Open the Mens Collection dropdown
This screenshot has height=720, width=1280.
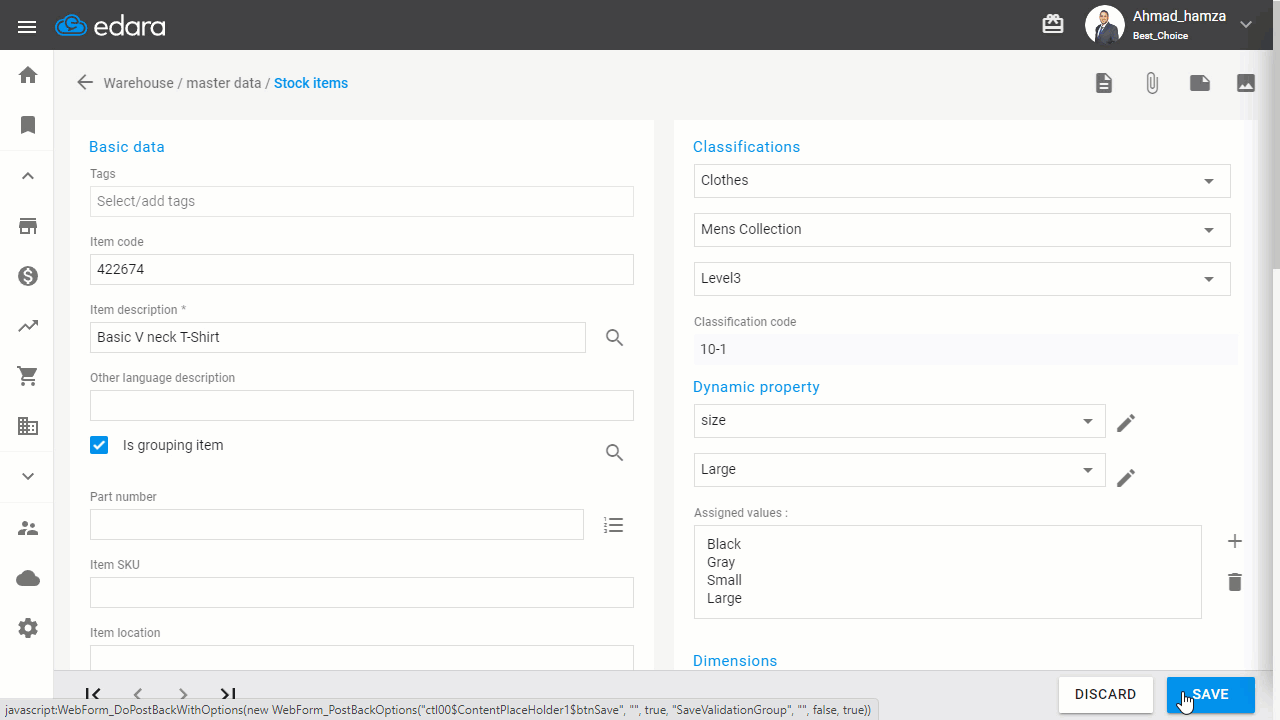(x=962, y=230)
